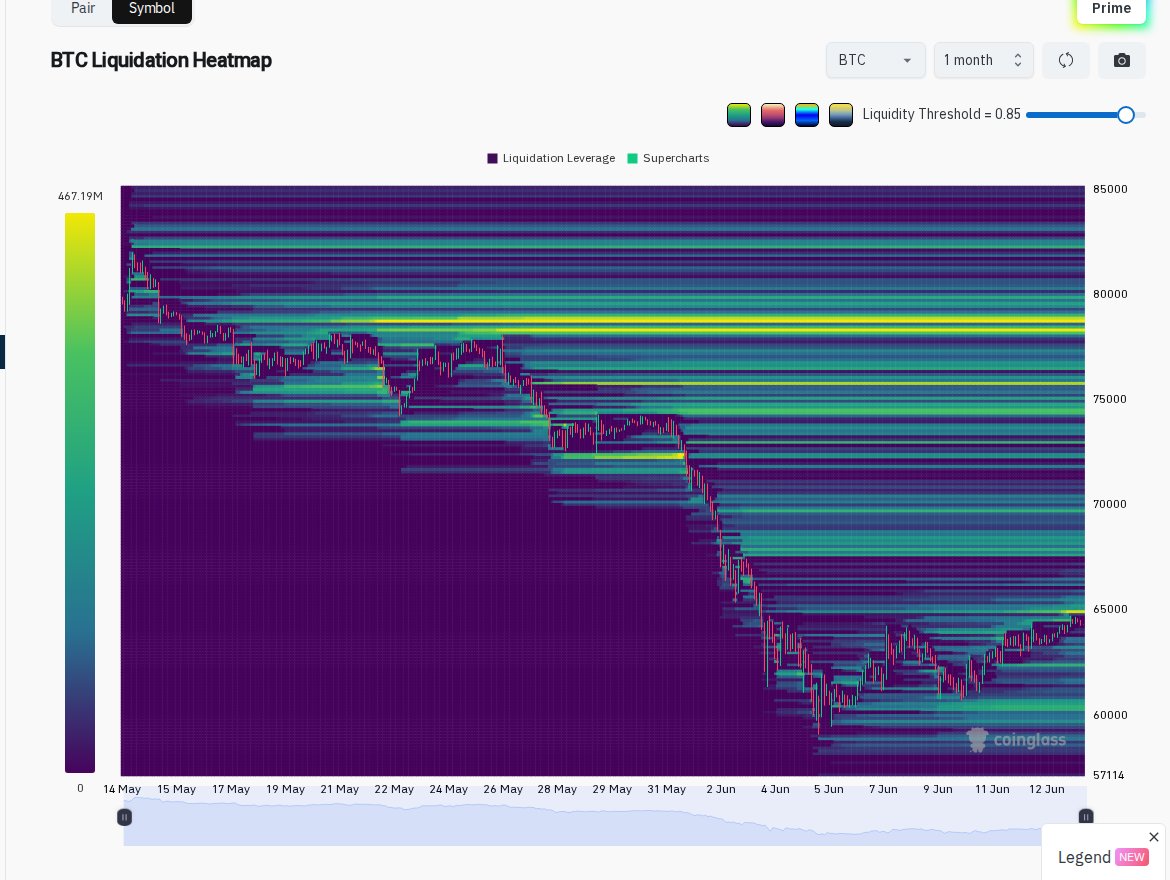
Task: Select the pink-red color scheme swatch
Action: pos(773,115)
